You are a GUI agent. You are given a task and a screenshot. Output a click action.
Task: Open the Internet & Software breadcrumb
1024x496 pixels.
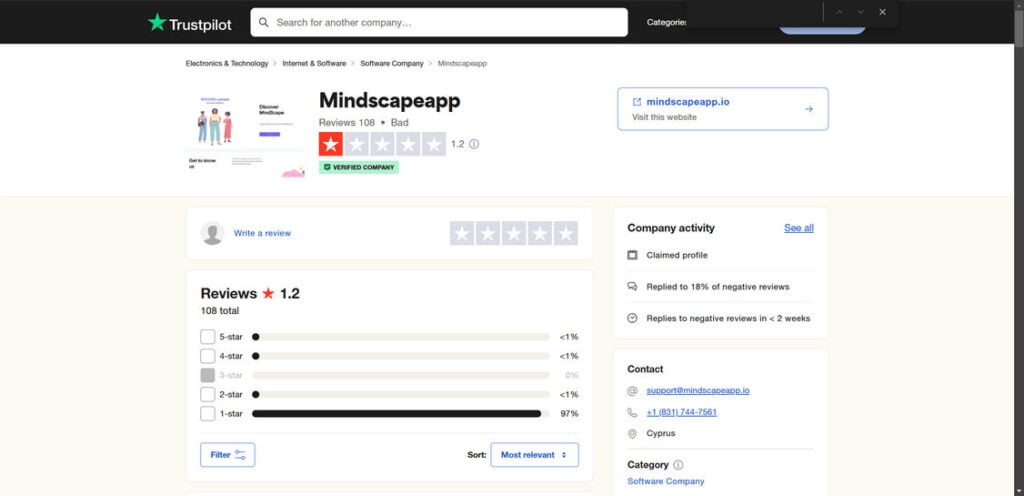point(314,63)
